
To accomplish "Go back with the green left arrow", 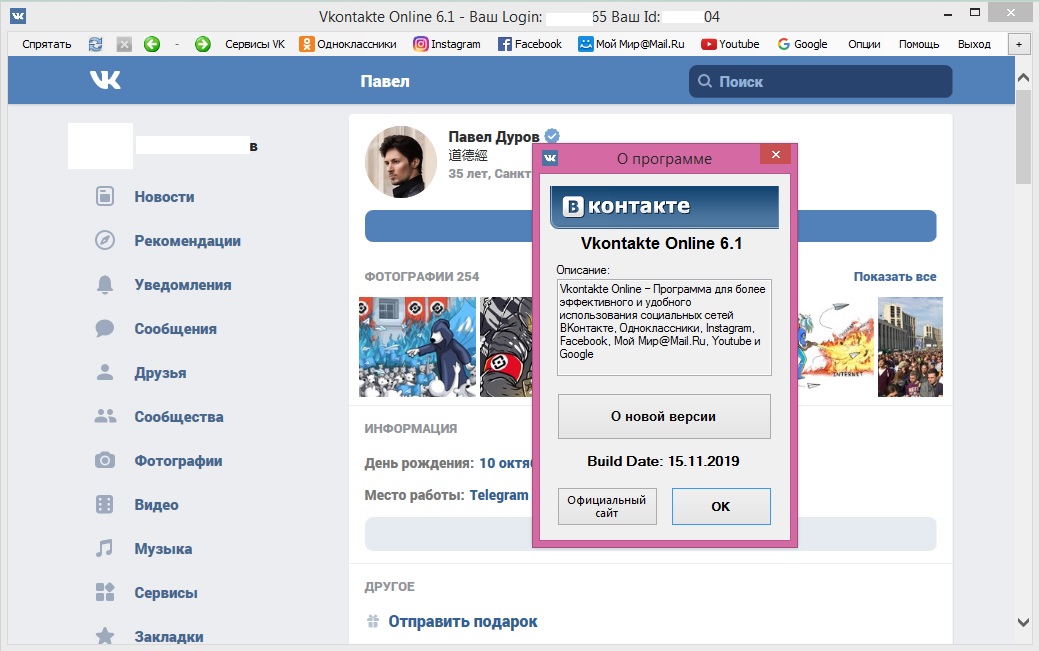I will pos(152,44).
